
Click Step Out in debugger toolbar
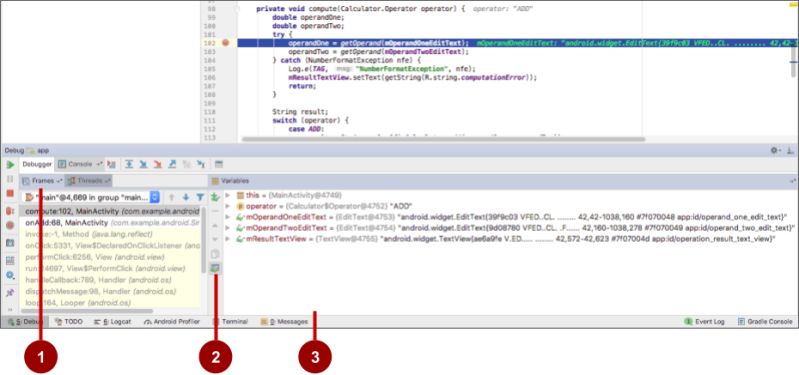pos(172,165)
